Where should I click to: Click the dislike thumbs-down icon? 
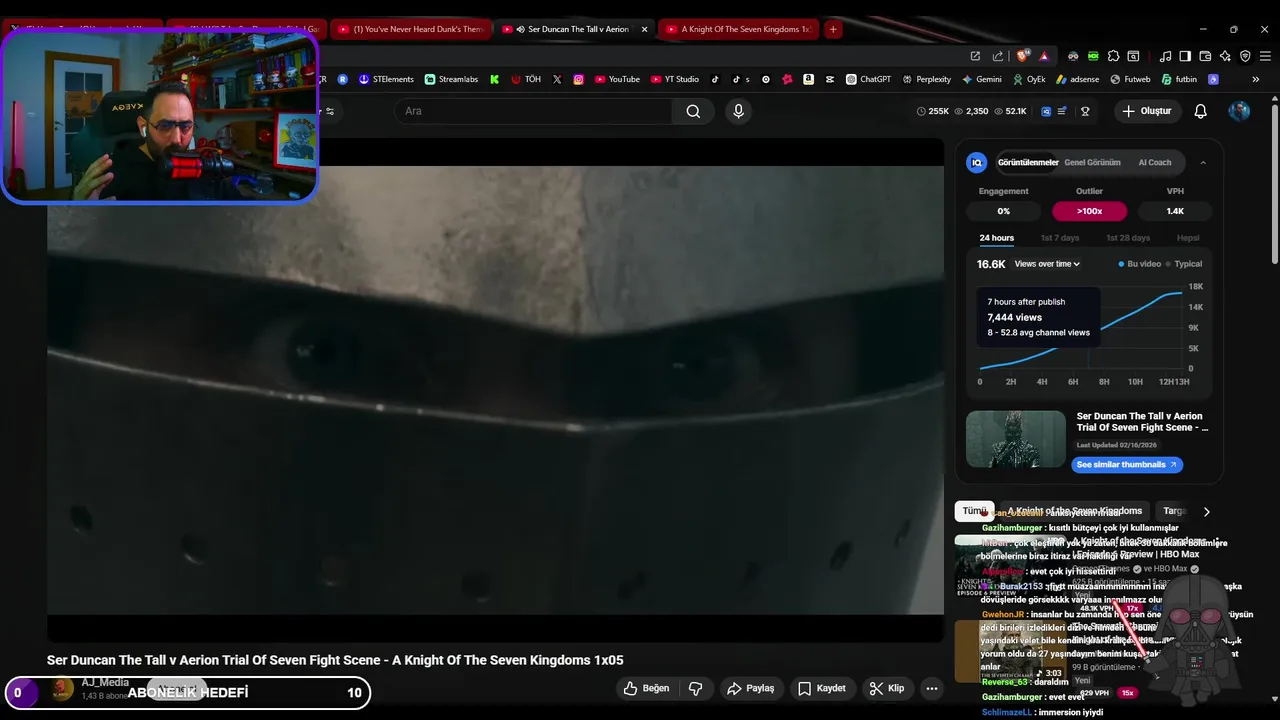(x=695, y=688)
